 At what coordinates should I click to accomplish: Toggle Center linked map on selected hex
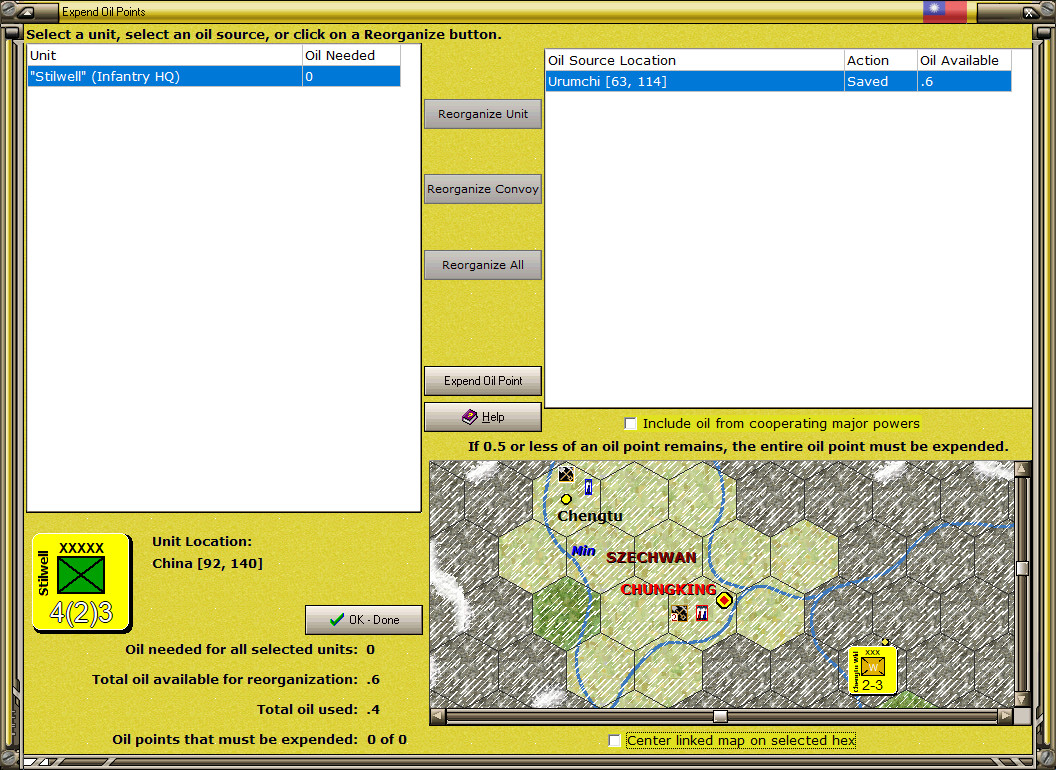[614, 740]
